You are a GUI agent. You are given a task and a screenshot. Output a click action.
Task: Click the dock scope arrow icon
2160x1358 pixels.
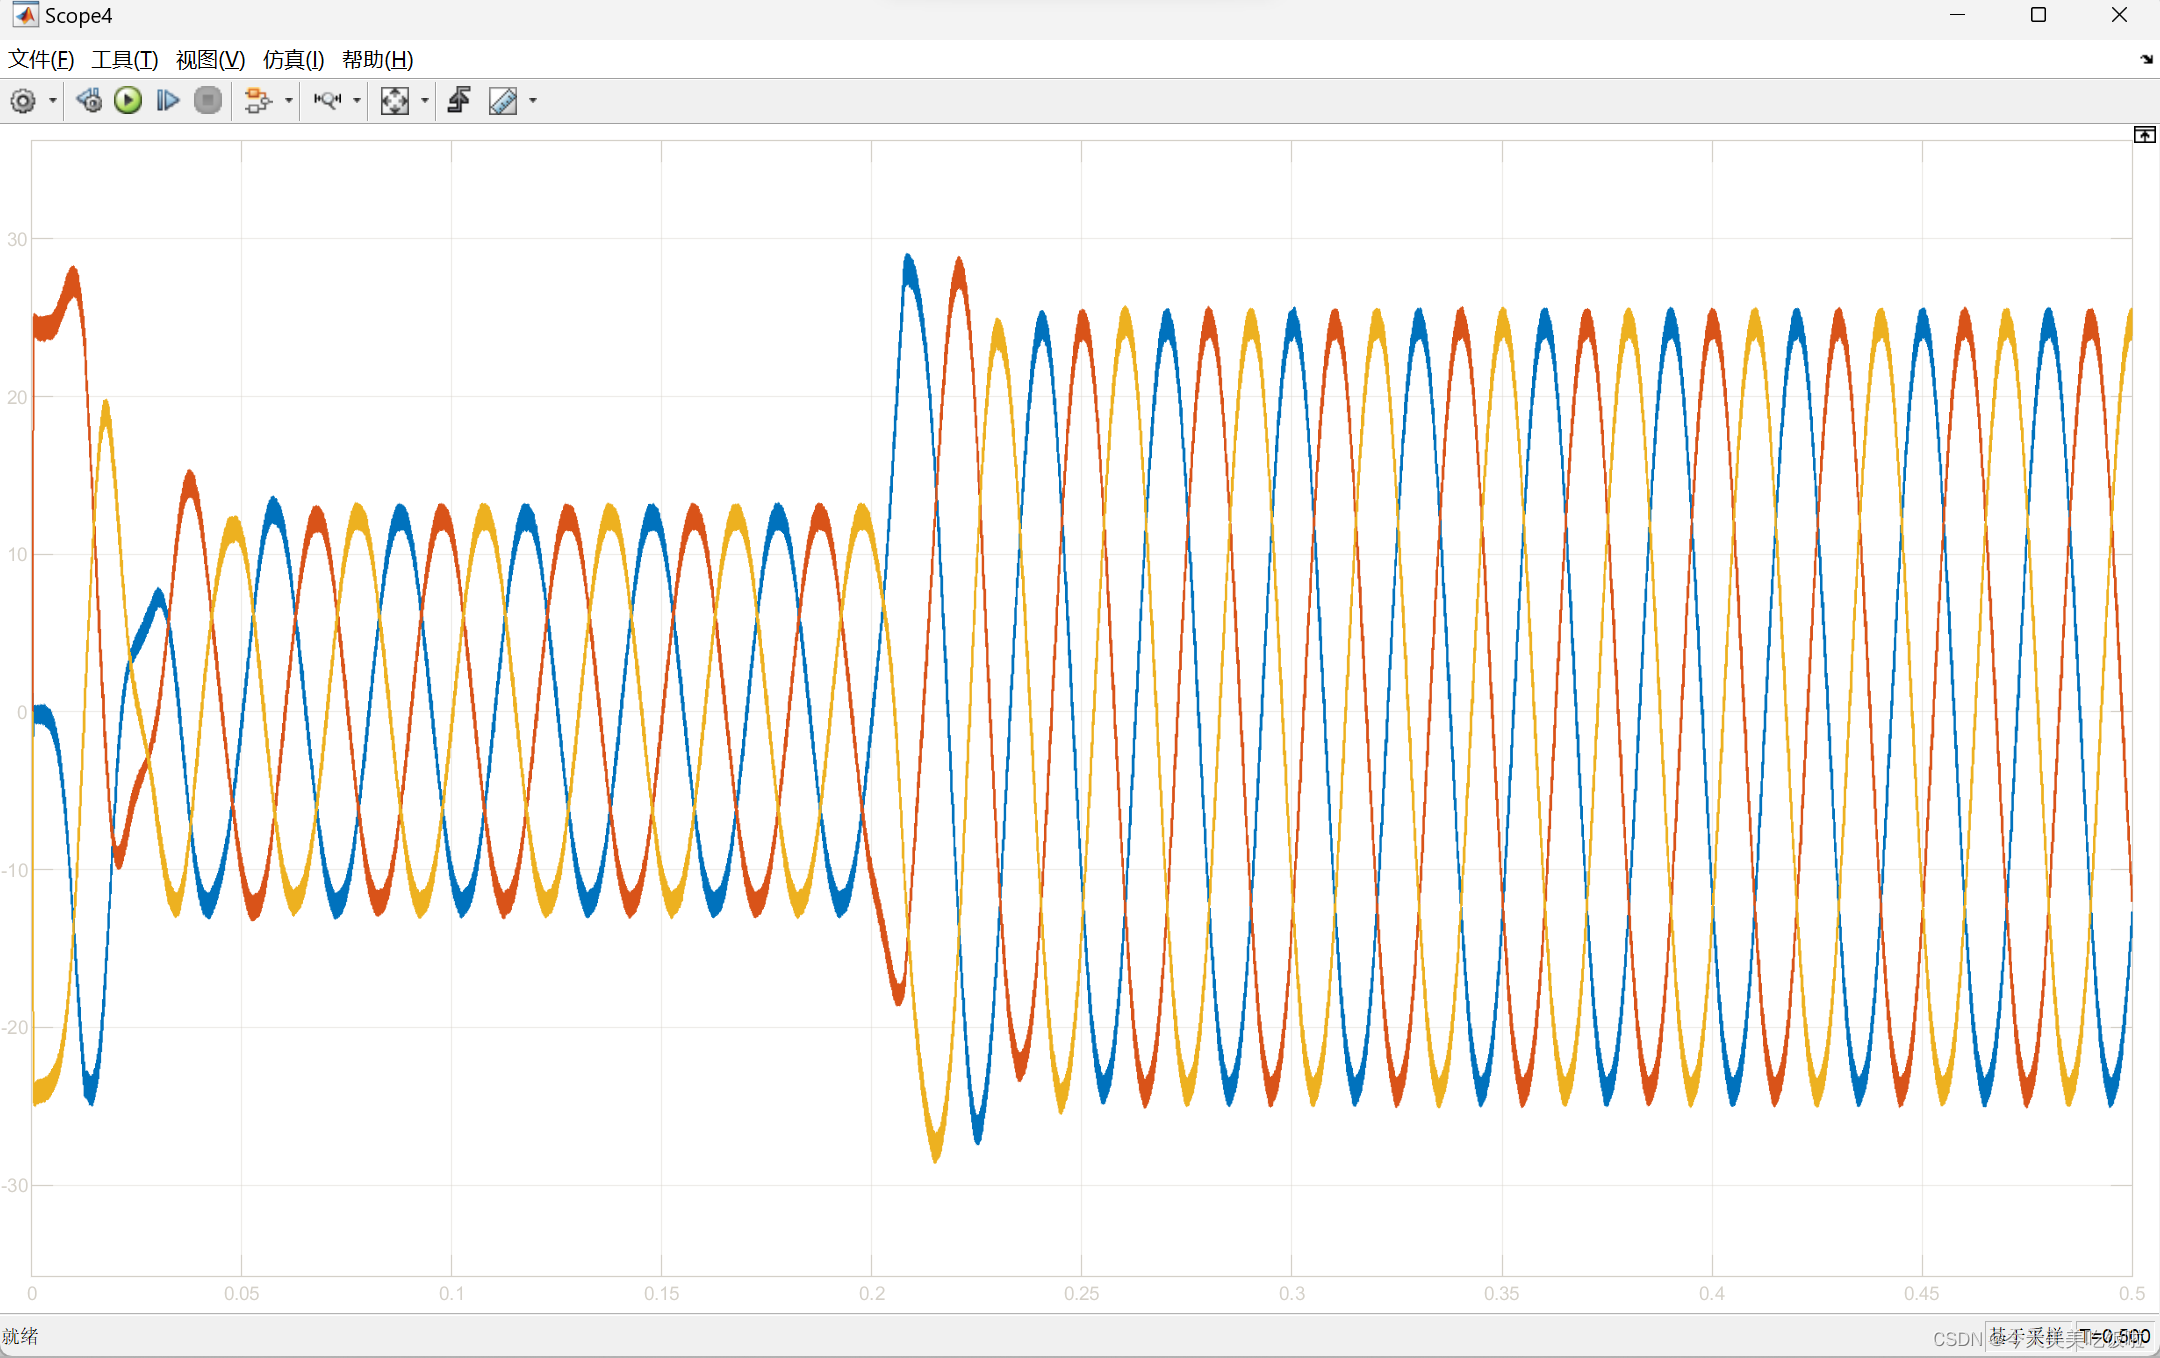click(2146, 60)
